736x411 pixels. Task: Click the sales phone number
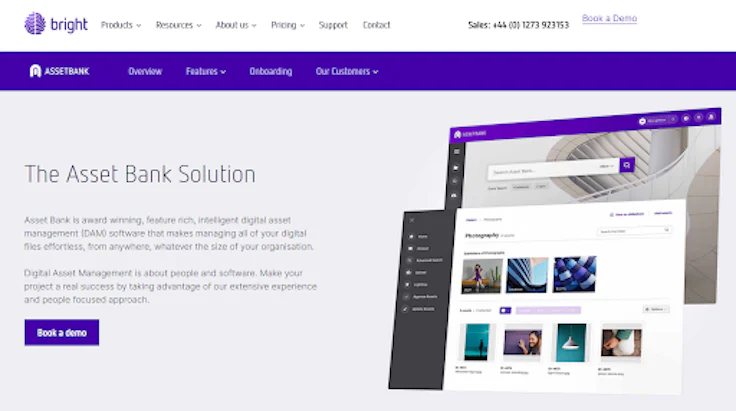click(518, 25)
